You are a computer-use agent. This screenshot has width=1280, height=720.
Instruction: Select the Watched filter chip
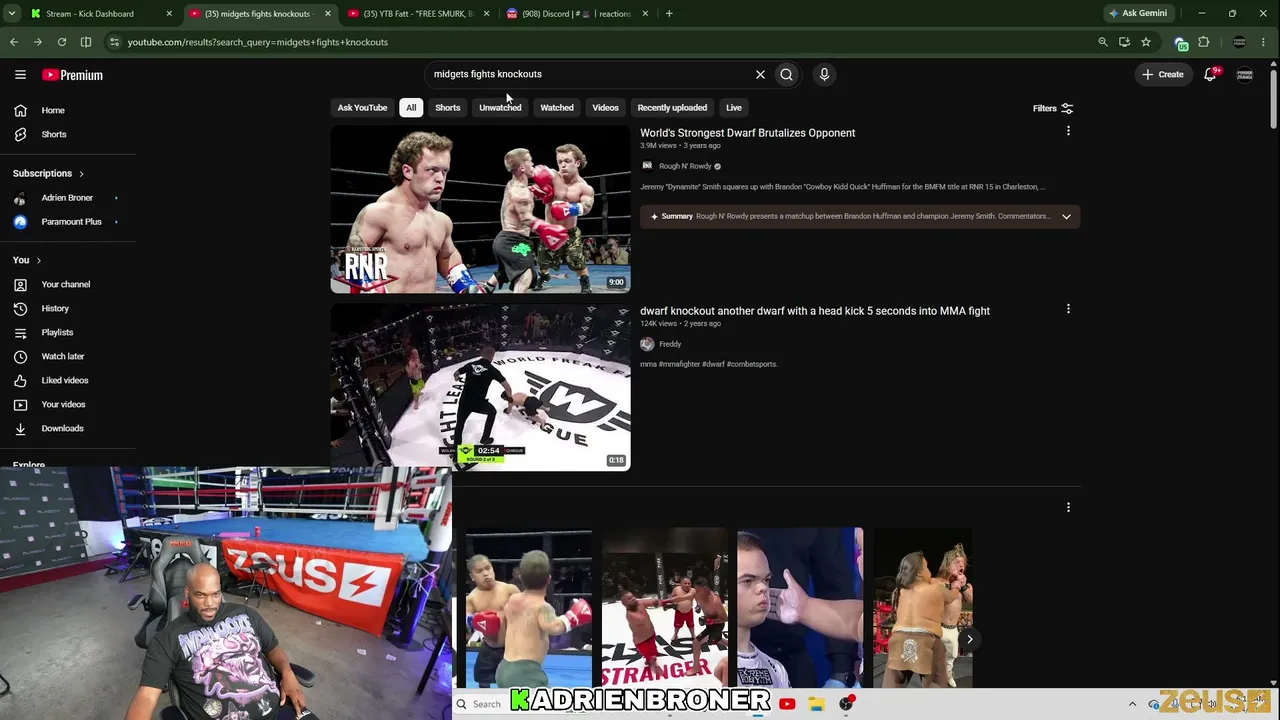pos(557,107)
